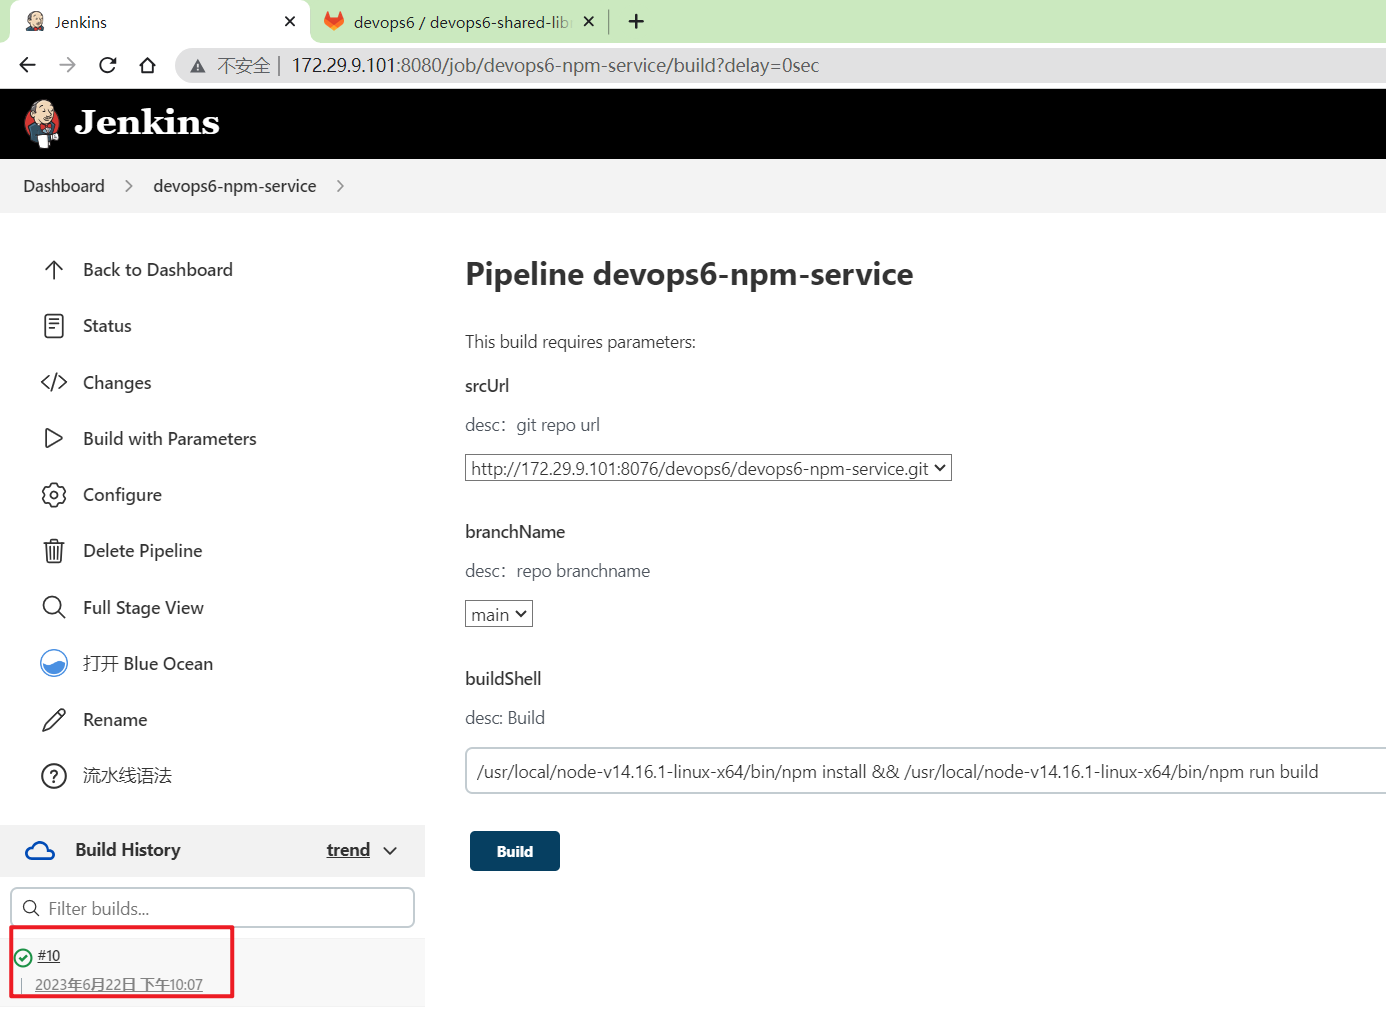
Task: Click the Filter builds search field
Action: click(212, 908)
